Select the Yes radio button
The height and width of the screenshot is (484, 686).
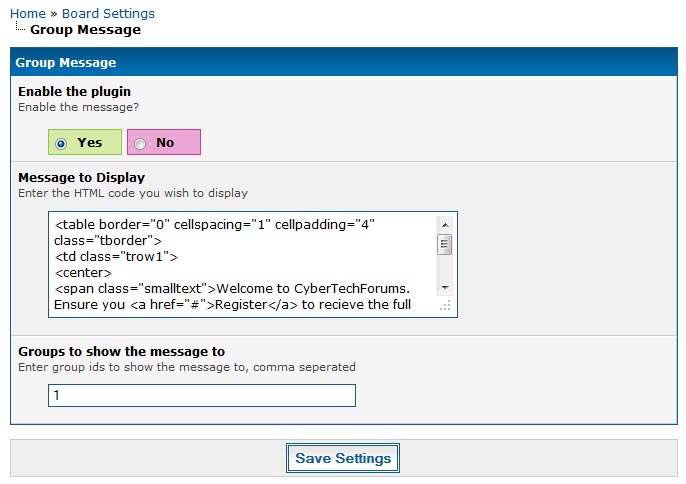pyautogui.click(x=62, y=143)
